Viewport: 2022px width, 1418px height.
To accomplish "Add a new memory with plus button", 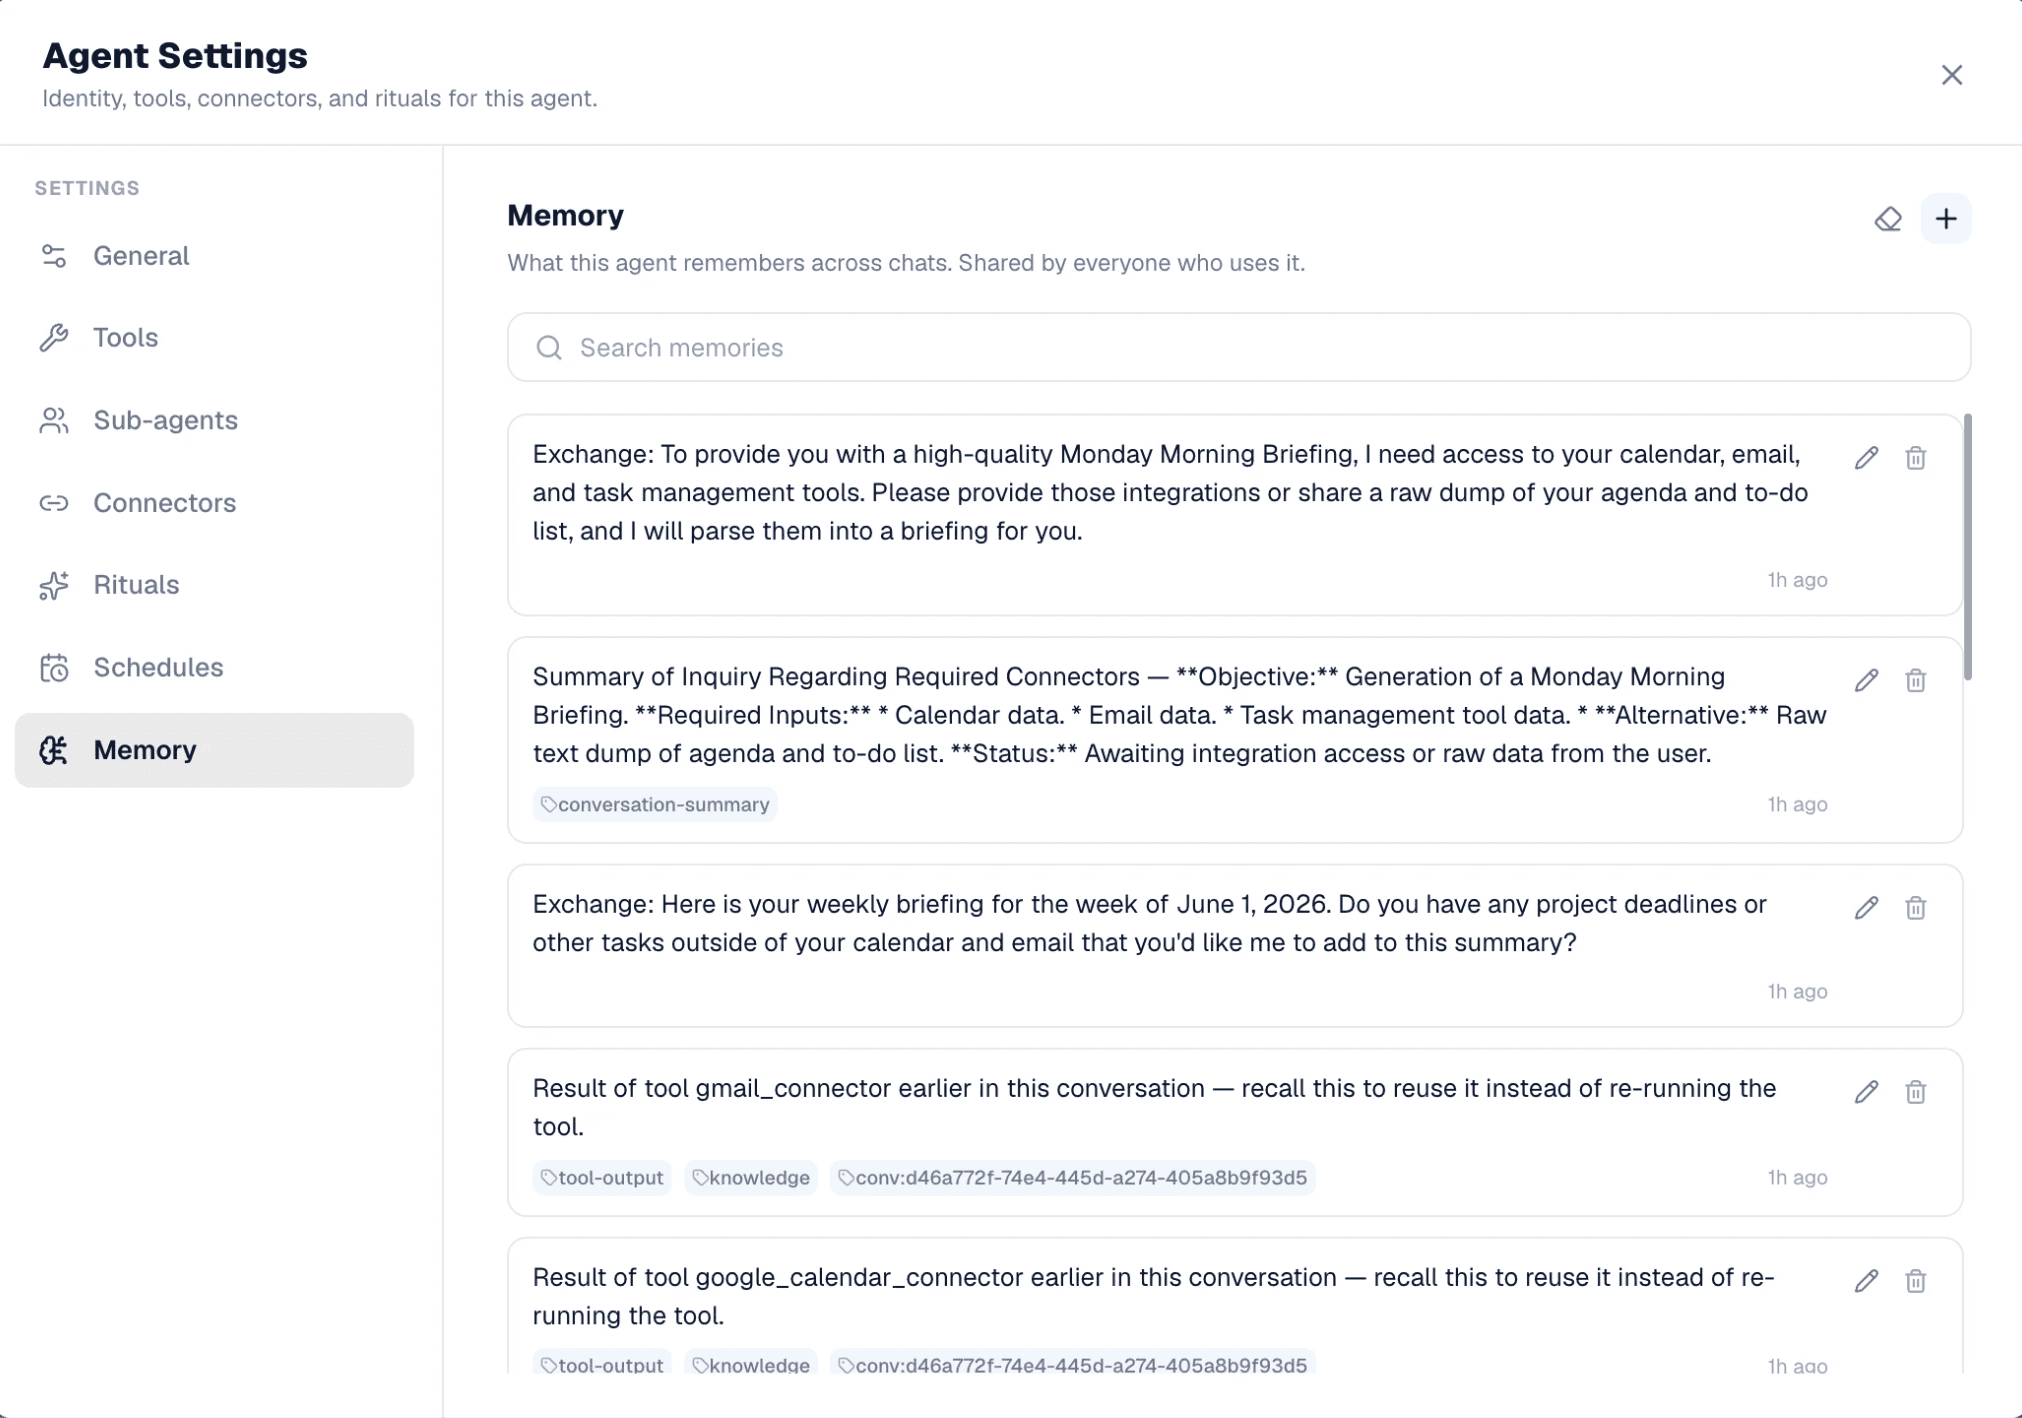I will tap(1945, 219).
